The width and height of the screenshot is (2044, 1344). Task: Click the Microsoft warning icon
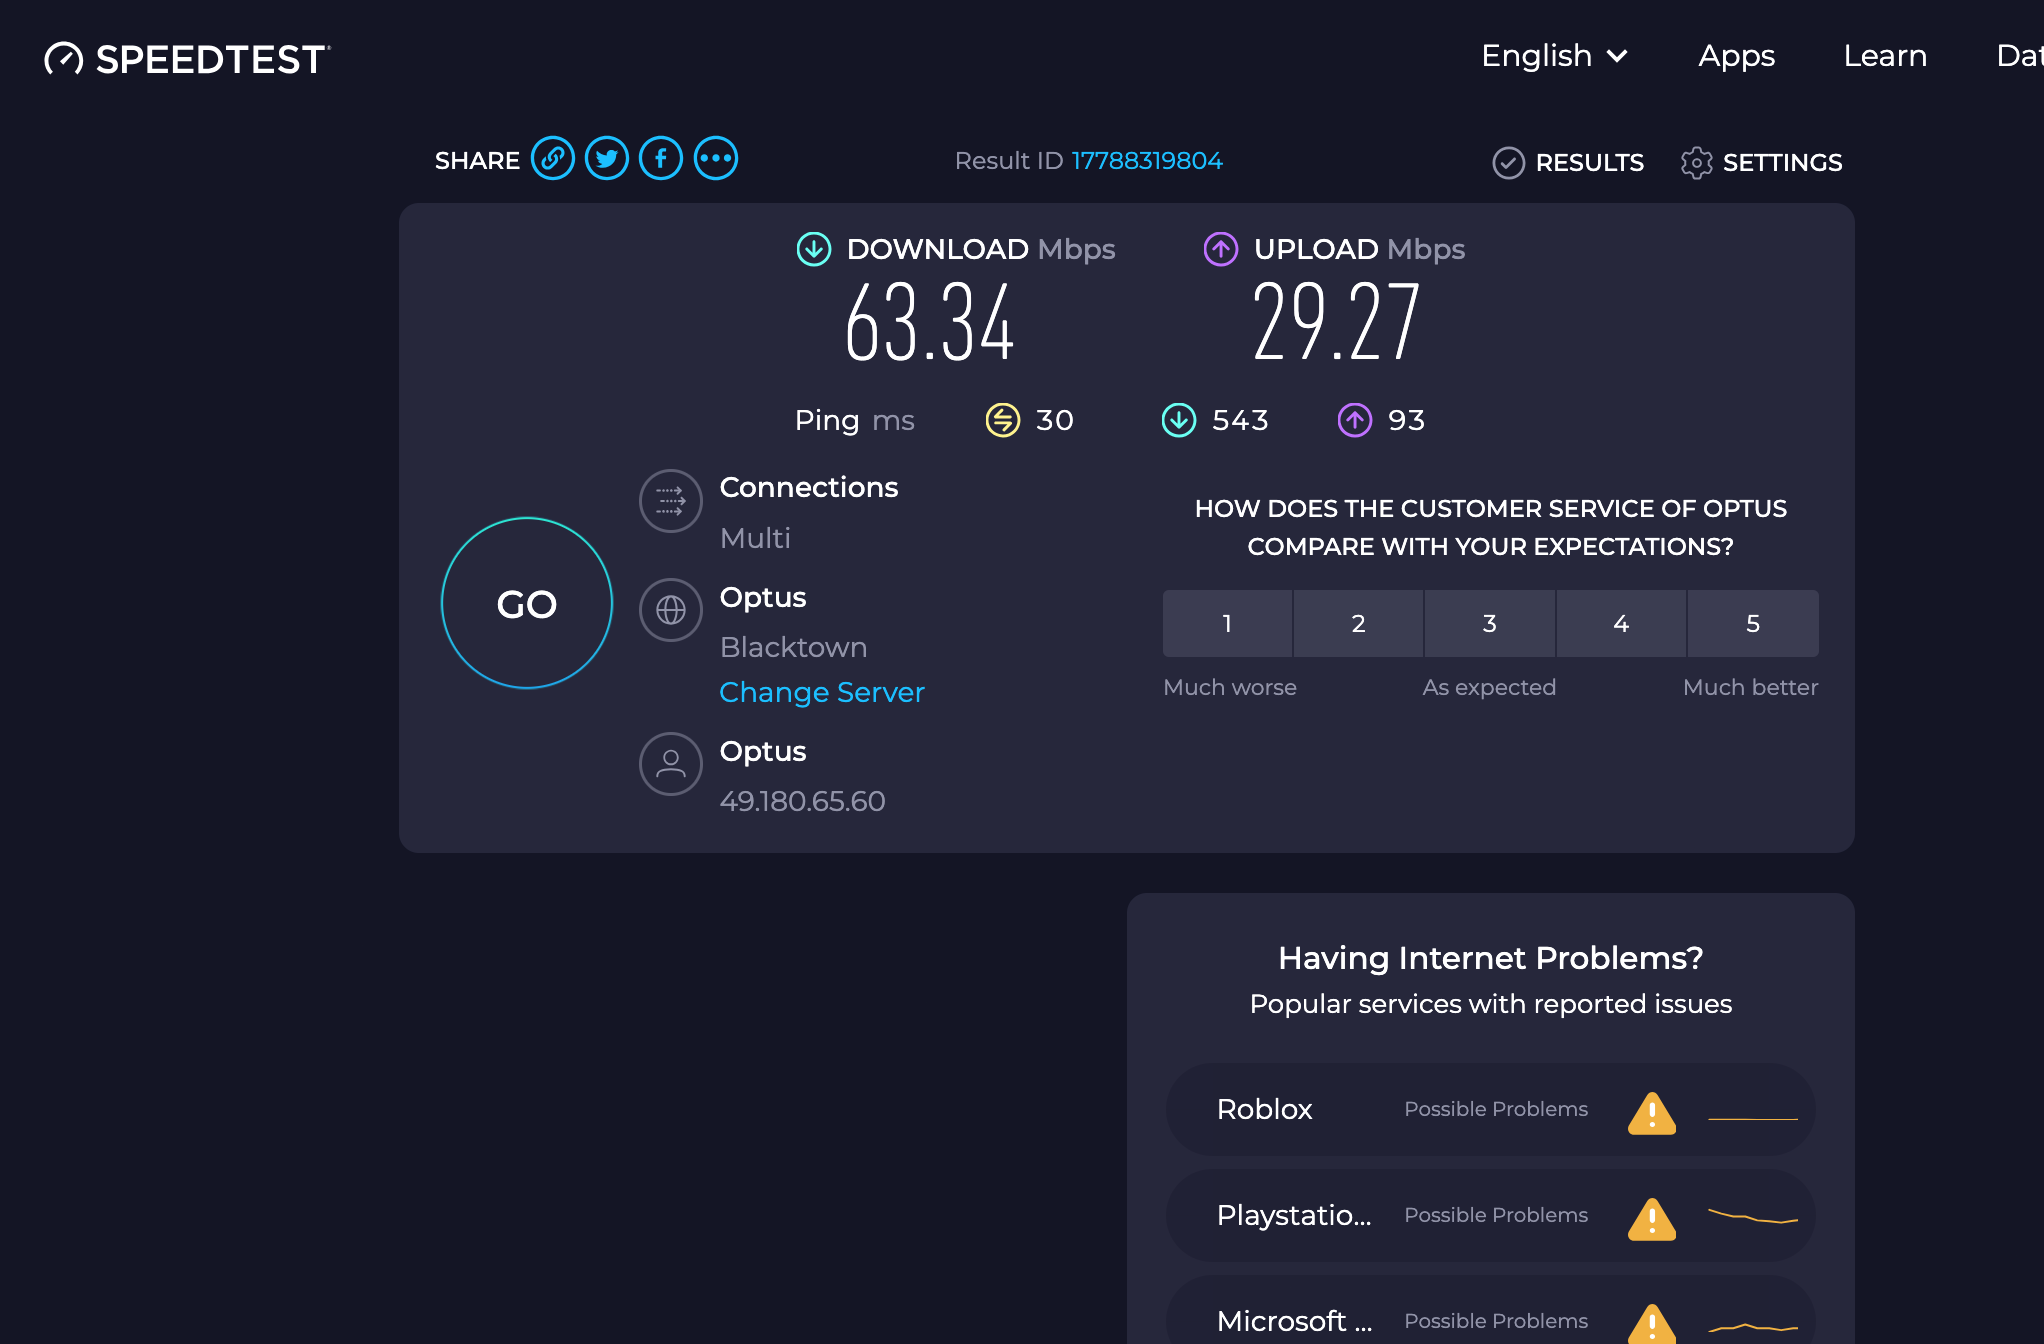tap(1652, 1324)
